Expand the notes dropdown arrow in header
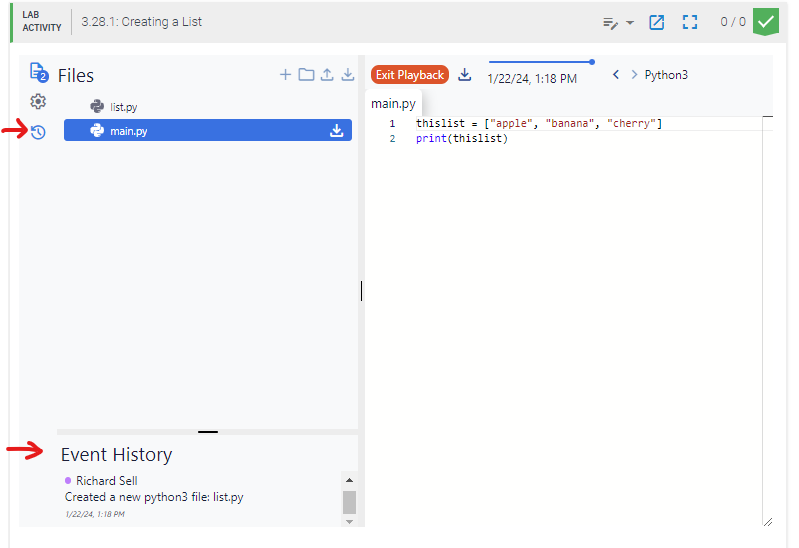 click(630, 22)
